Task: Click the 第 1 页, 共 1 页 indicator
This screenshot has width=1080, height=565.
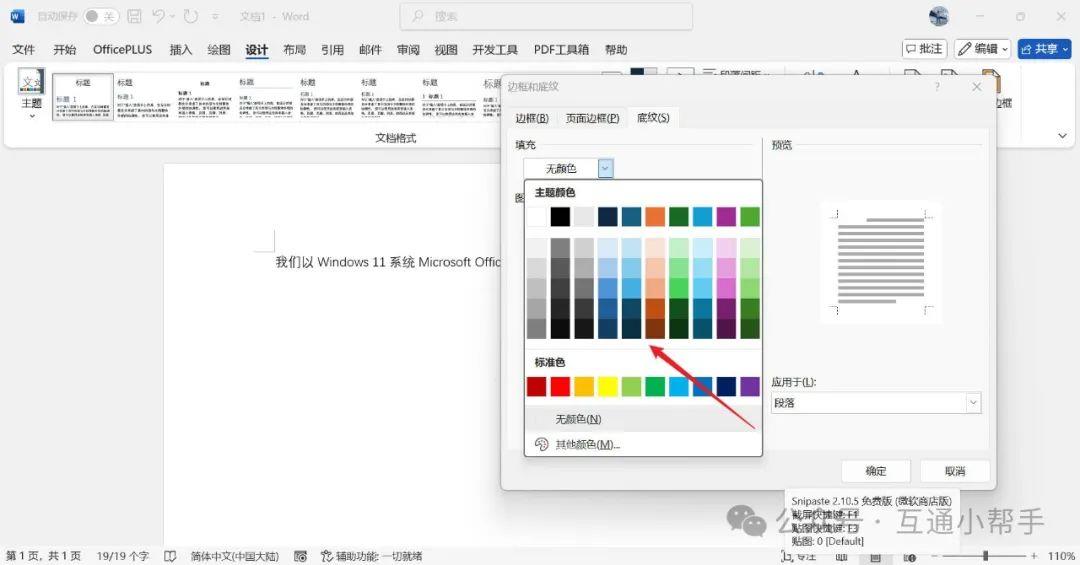Action: (x=43, y=556)
